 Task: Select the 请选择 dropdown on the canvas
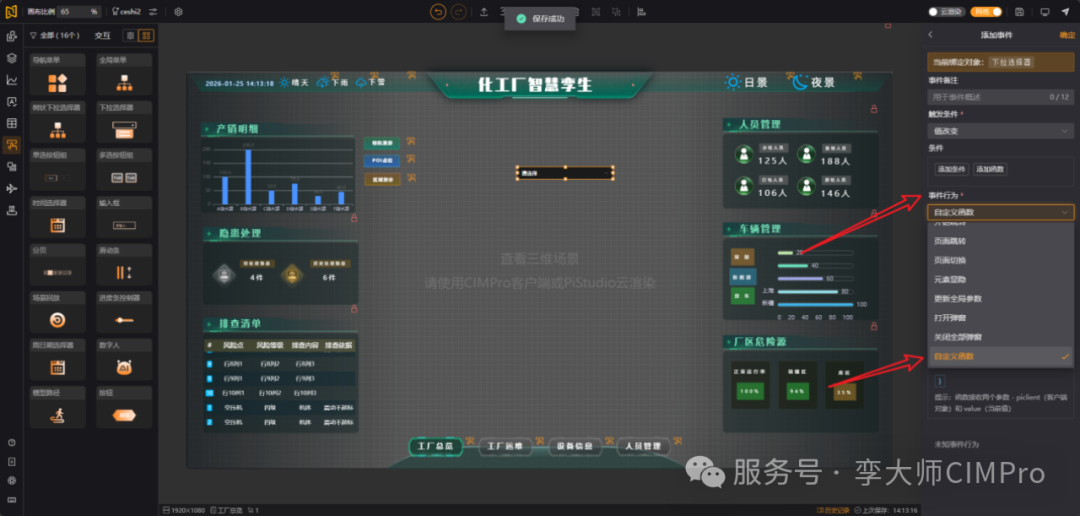[x=565, y=174]
